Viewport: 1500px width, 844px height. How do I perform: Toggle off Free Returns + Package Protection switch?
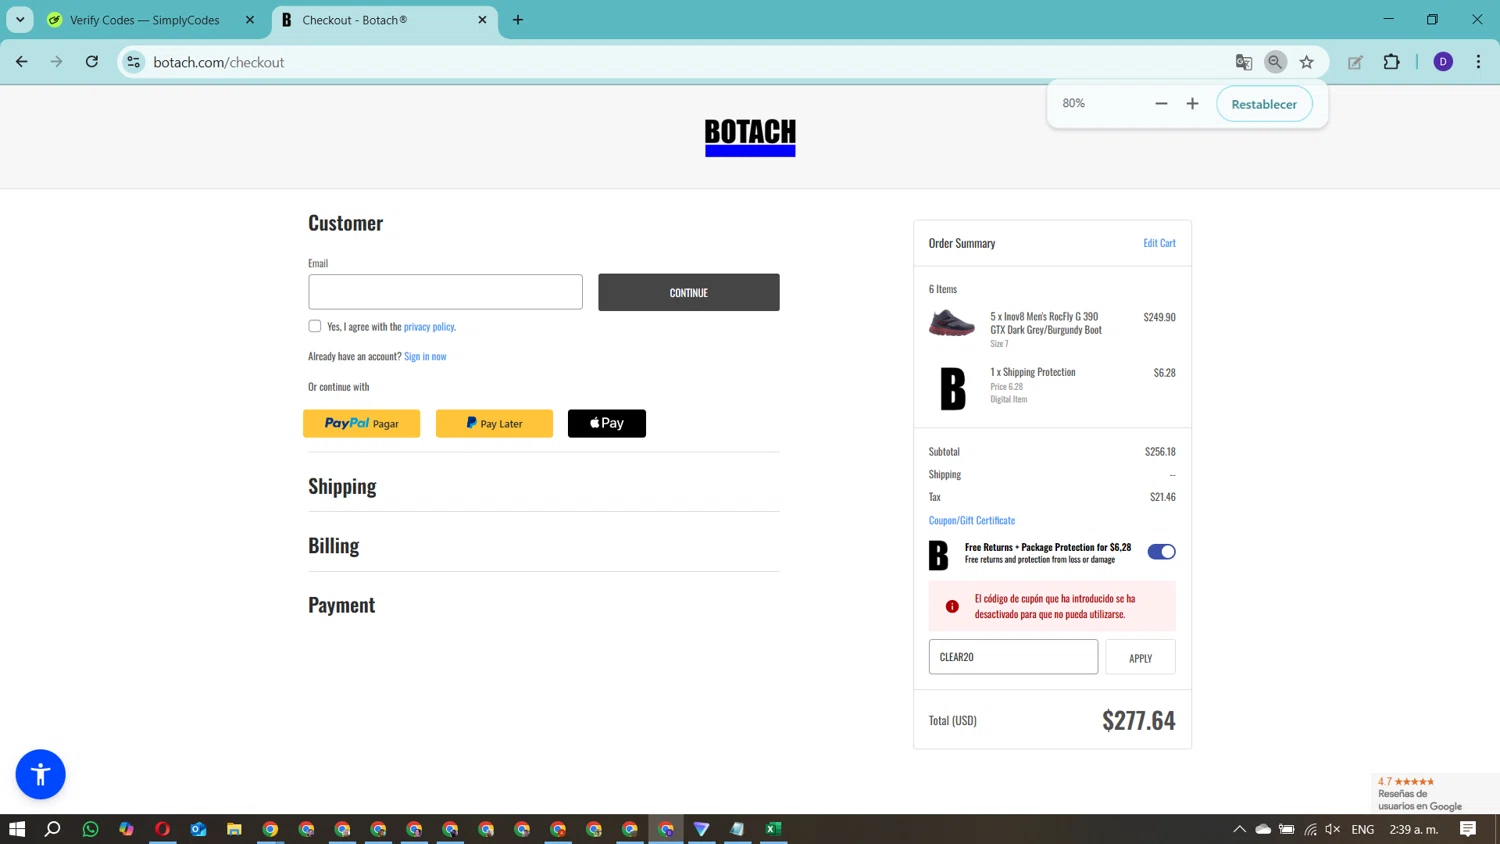[1161, 552]
